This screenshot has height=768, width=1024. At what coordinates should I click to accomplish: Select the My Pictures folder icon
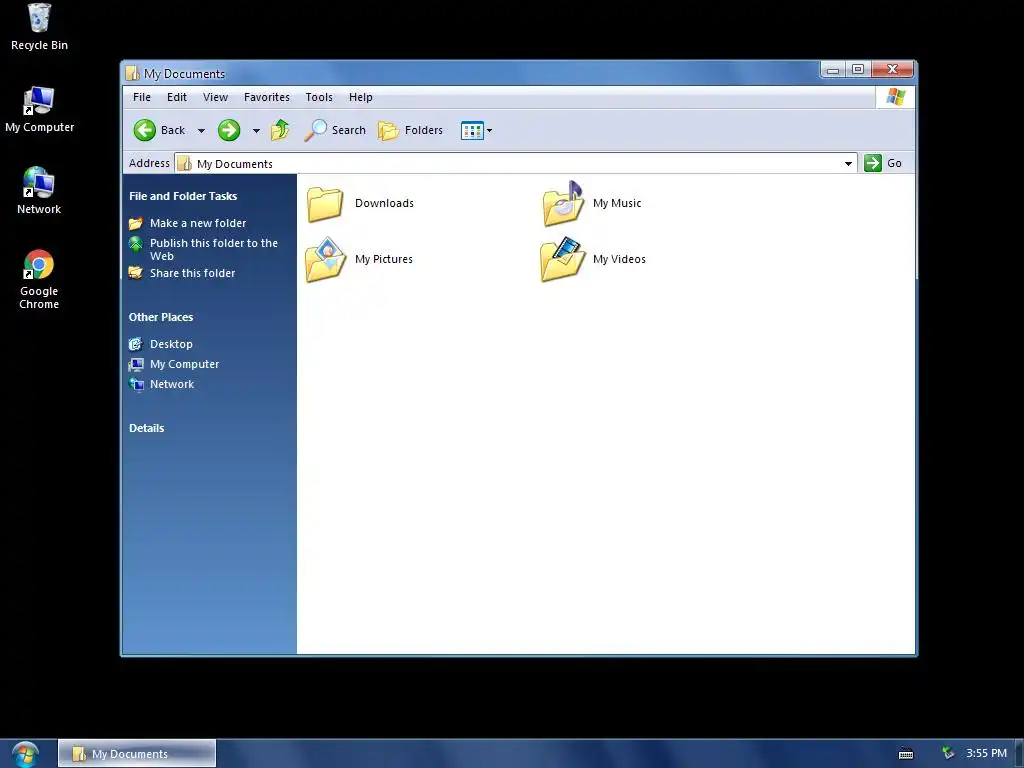(x=325, y=259)
